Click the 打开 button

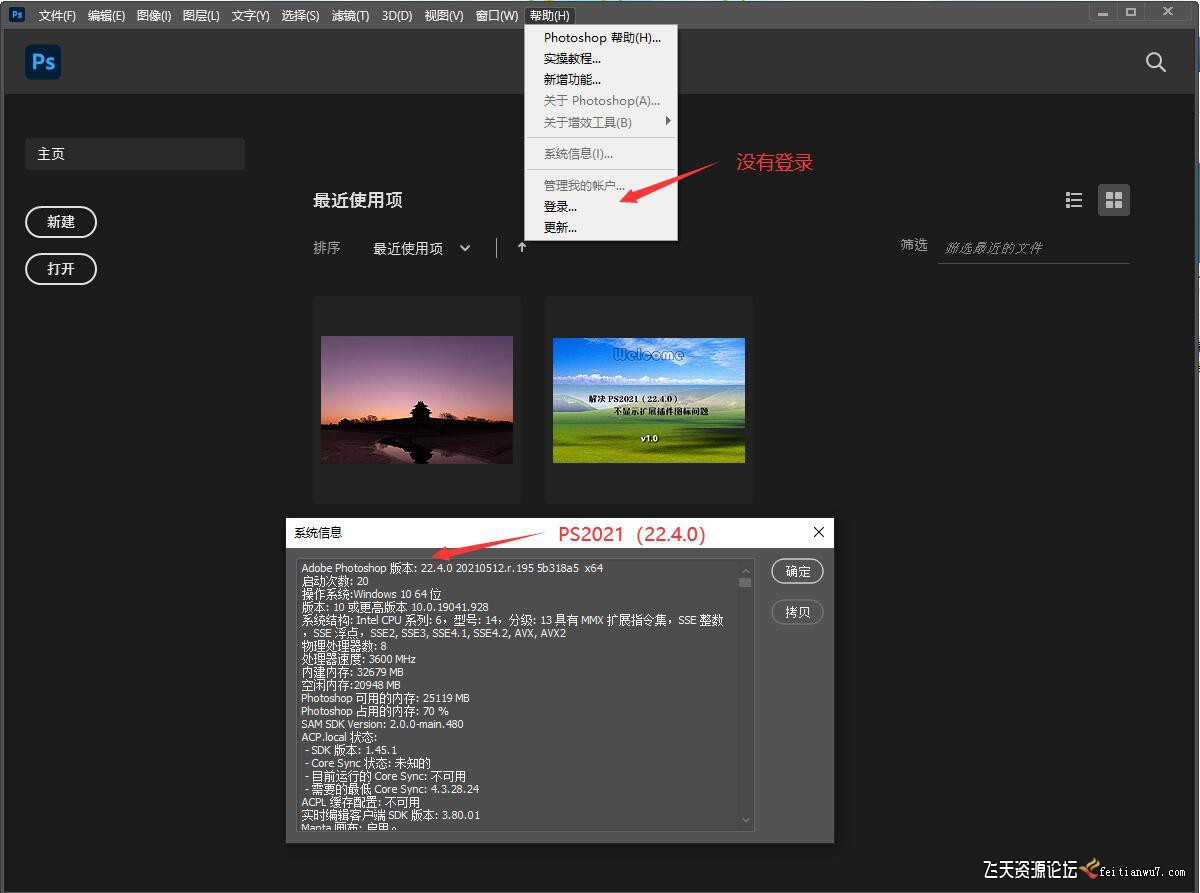pyautogui.click(x=61, y=269)
